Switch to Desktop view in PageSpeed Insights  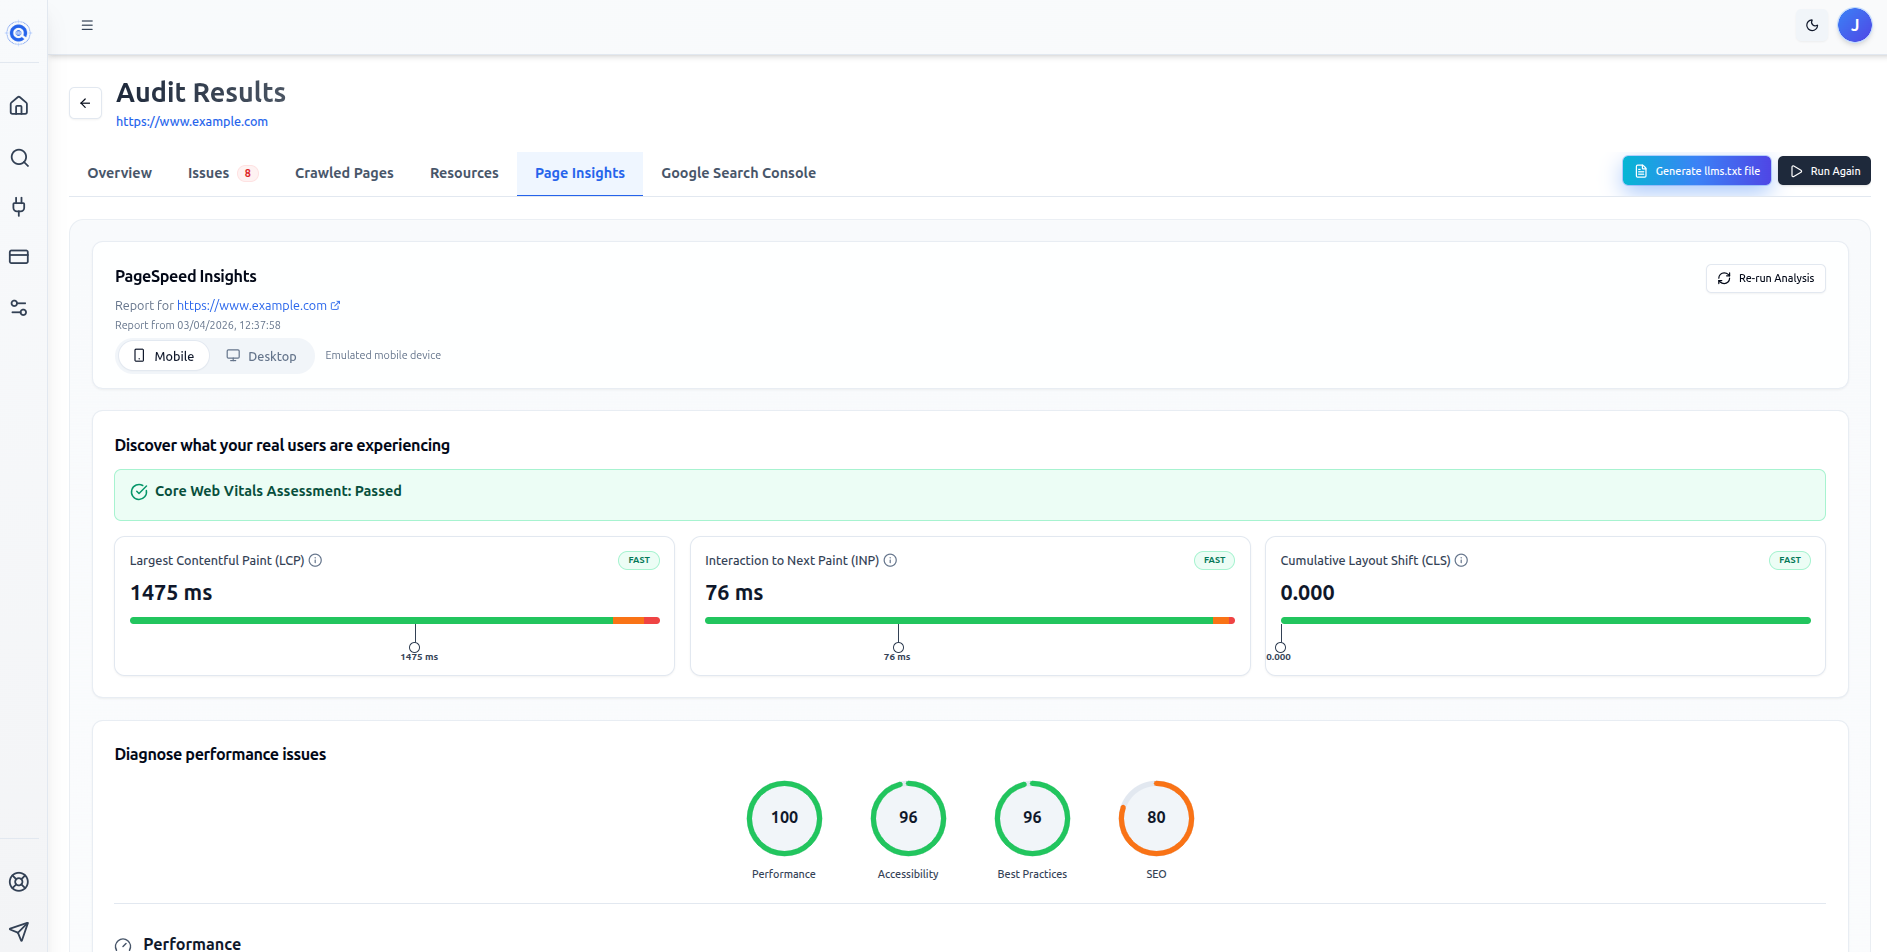(261, 356)
